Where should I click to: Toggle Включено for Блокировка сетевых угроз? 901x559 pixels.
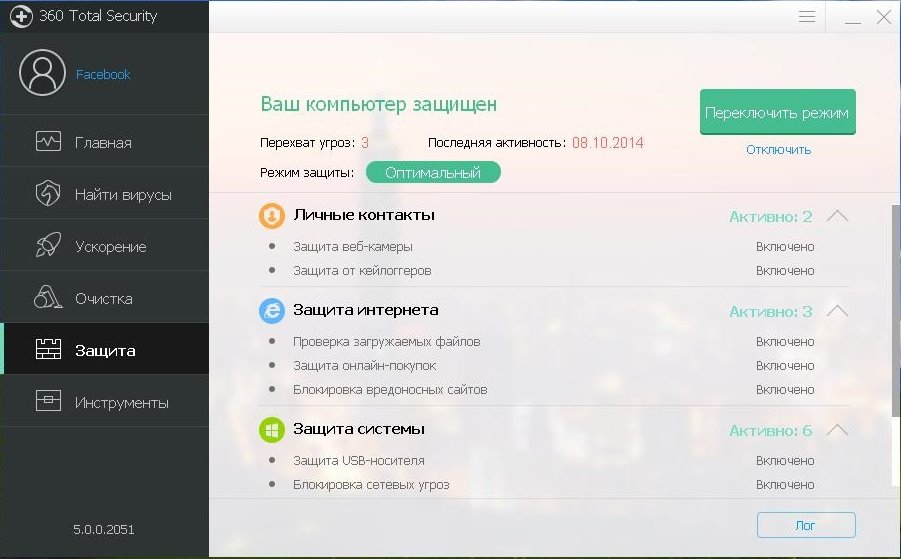click(785, 485)
